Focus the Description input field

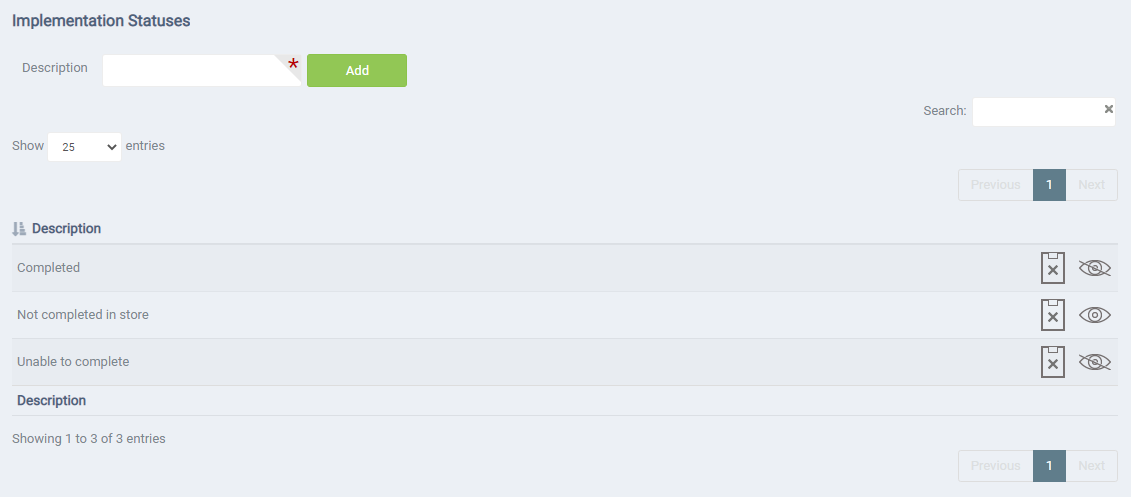click(x=202, y=71)
